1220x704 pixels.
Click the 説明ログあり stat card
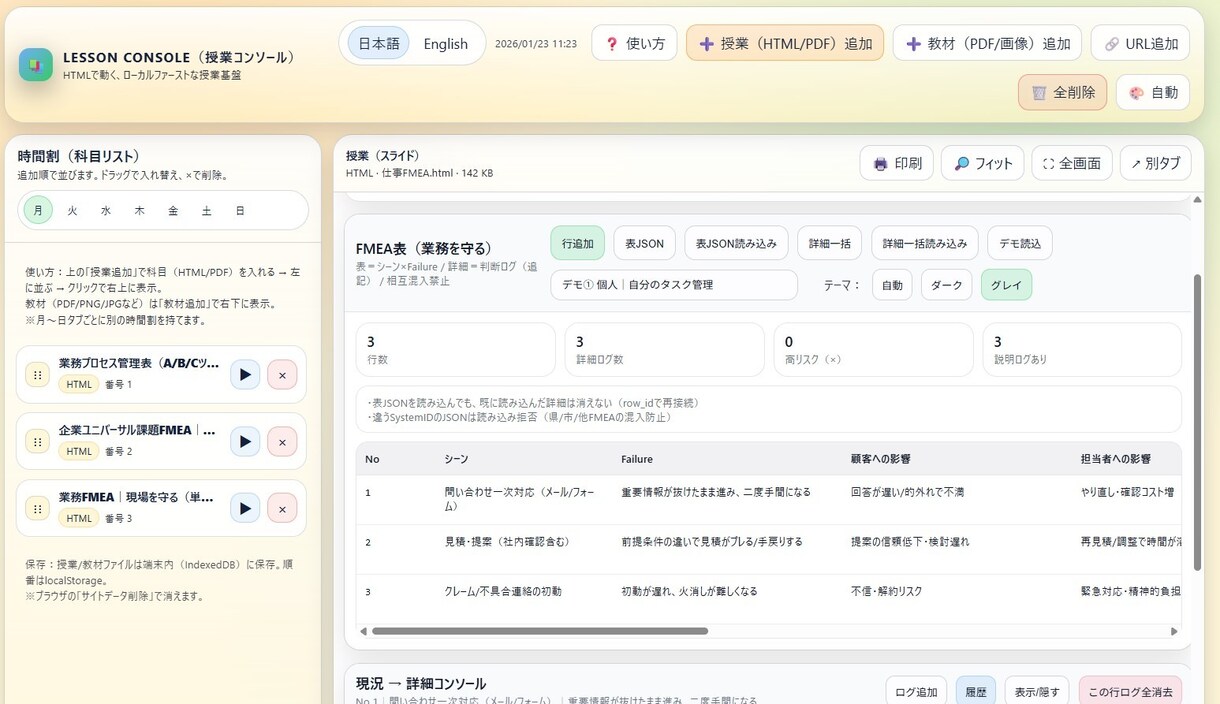coord(1082,350)
